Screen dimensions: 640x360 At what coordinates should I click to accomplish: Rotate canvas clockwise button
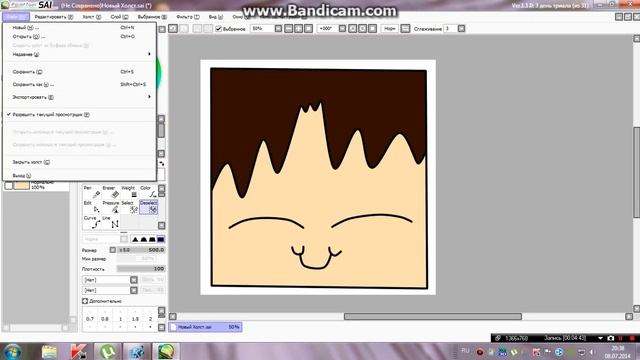click(x=362, y=29)
